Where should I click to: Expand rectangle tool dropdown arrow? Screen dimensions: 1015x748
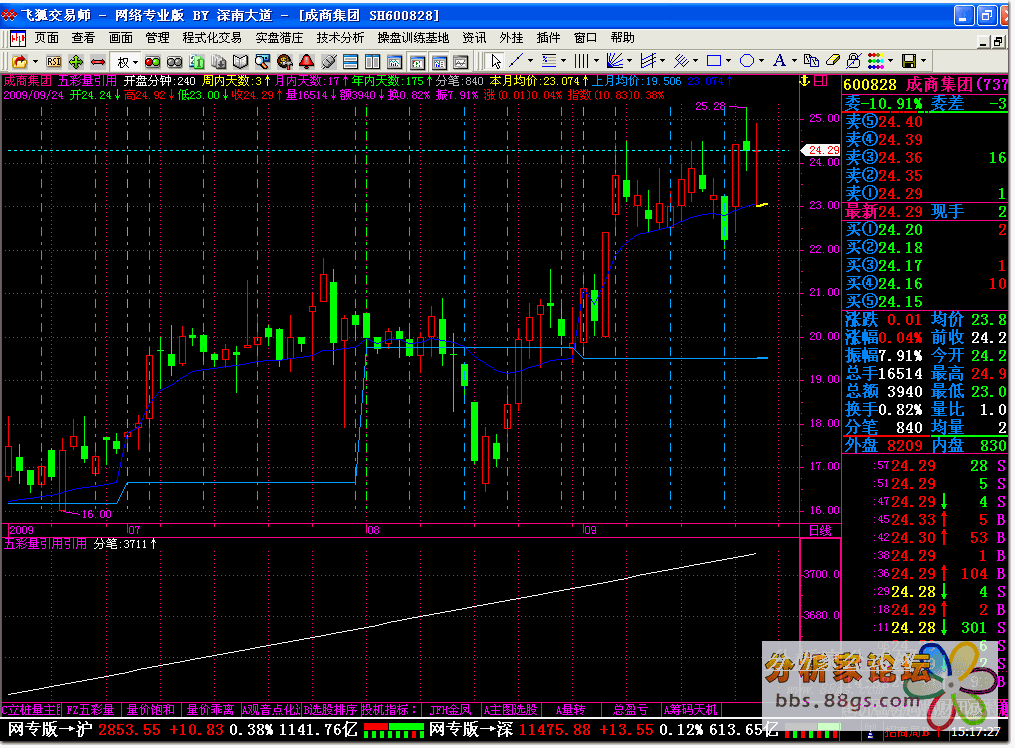pos(729,61)
